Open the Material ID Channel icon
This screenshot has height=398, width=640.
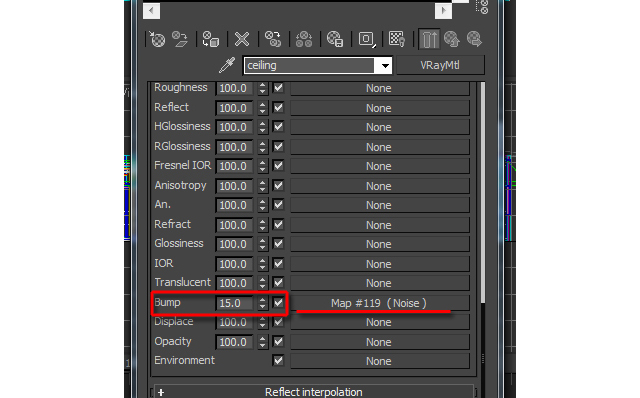click(x=367, y=40)
